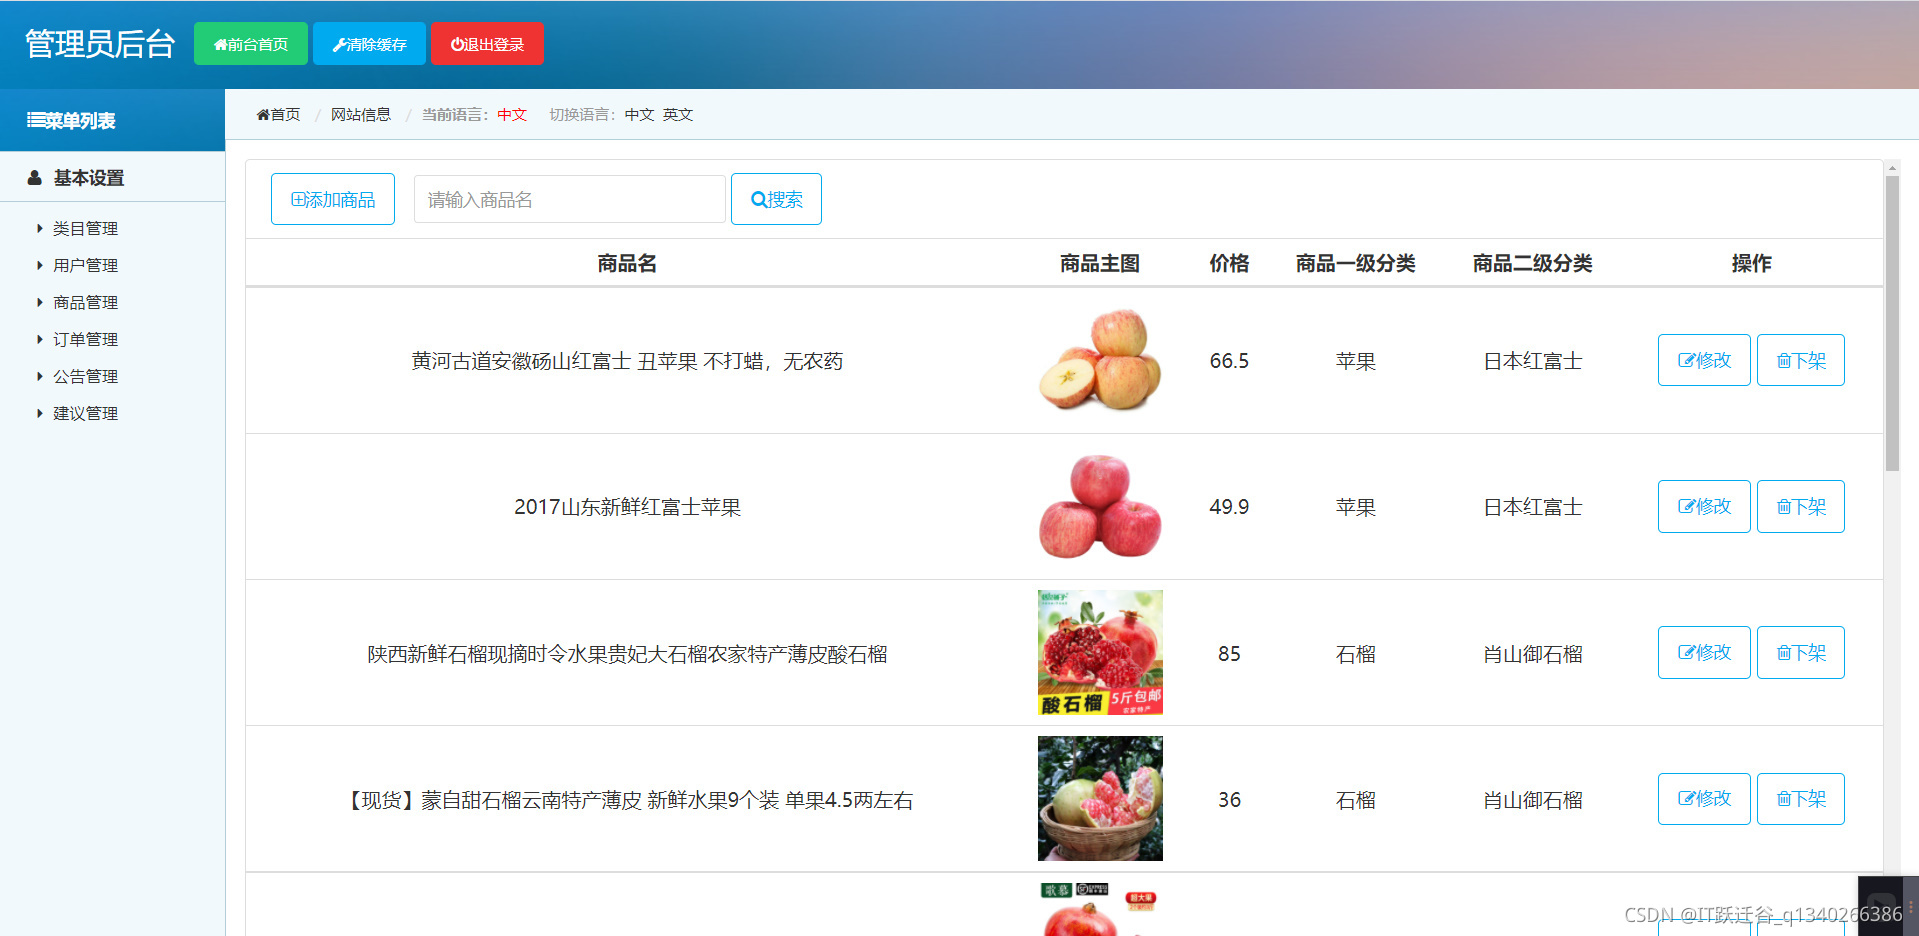The width and height of the screenshot is (1919, 936).
Task: Open 商品管理 in sidebar
Action: [x=85, y=302]
